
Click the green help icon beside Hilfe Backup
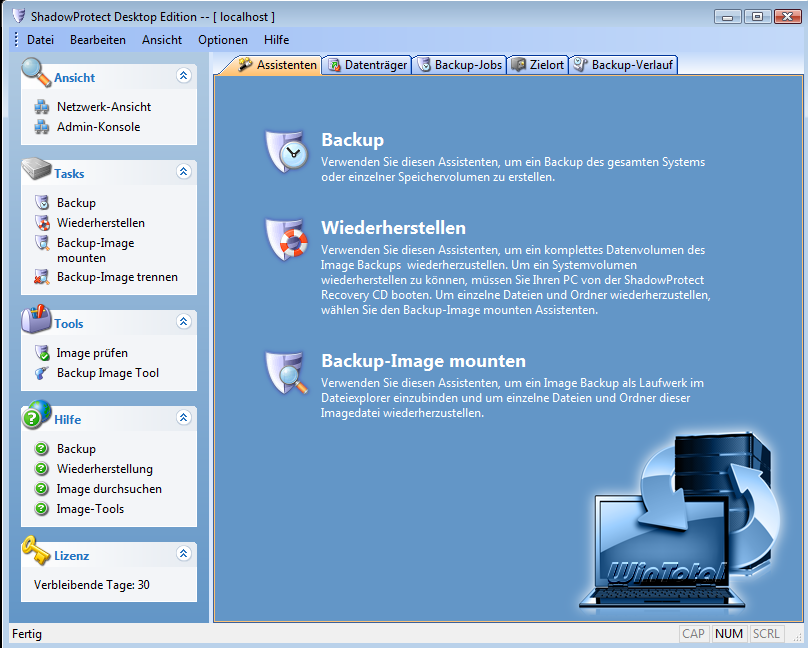(42, 449)
